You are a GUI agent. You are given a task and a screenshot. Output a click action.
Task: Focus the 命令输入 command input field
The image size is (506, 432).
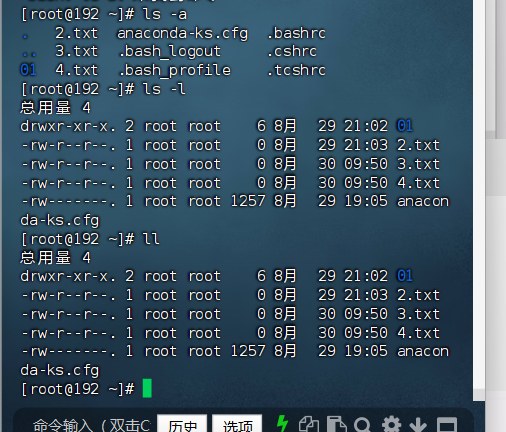92,425
